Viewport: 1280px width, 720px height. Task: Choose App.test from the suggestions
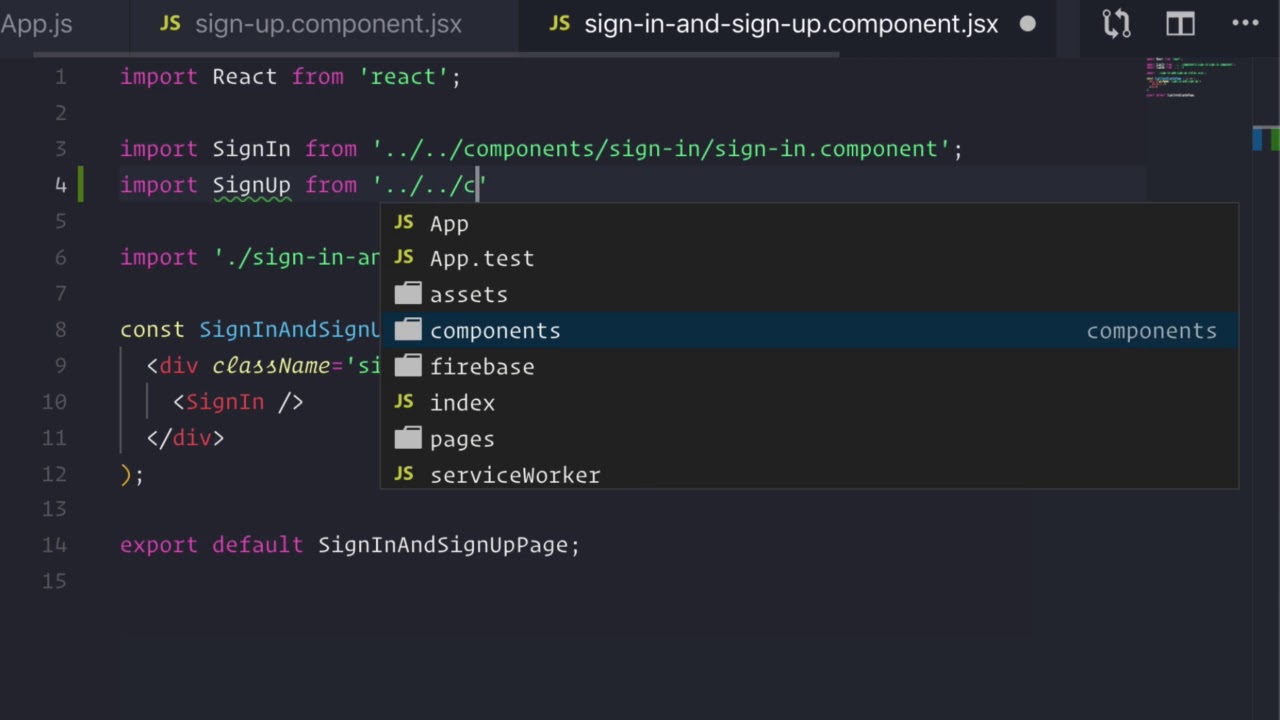(x=809, y=258)
